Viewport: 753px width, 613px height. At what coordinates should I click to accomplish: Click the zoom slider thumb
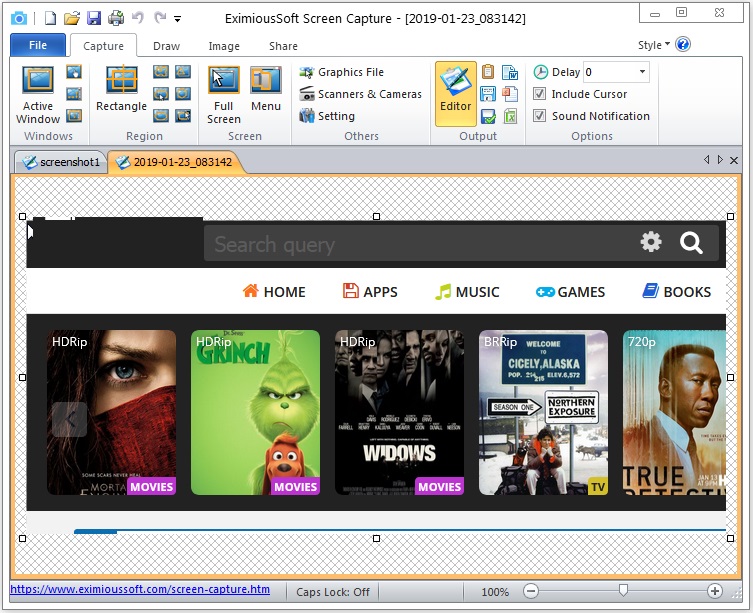(623, 590)
